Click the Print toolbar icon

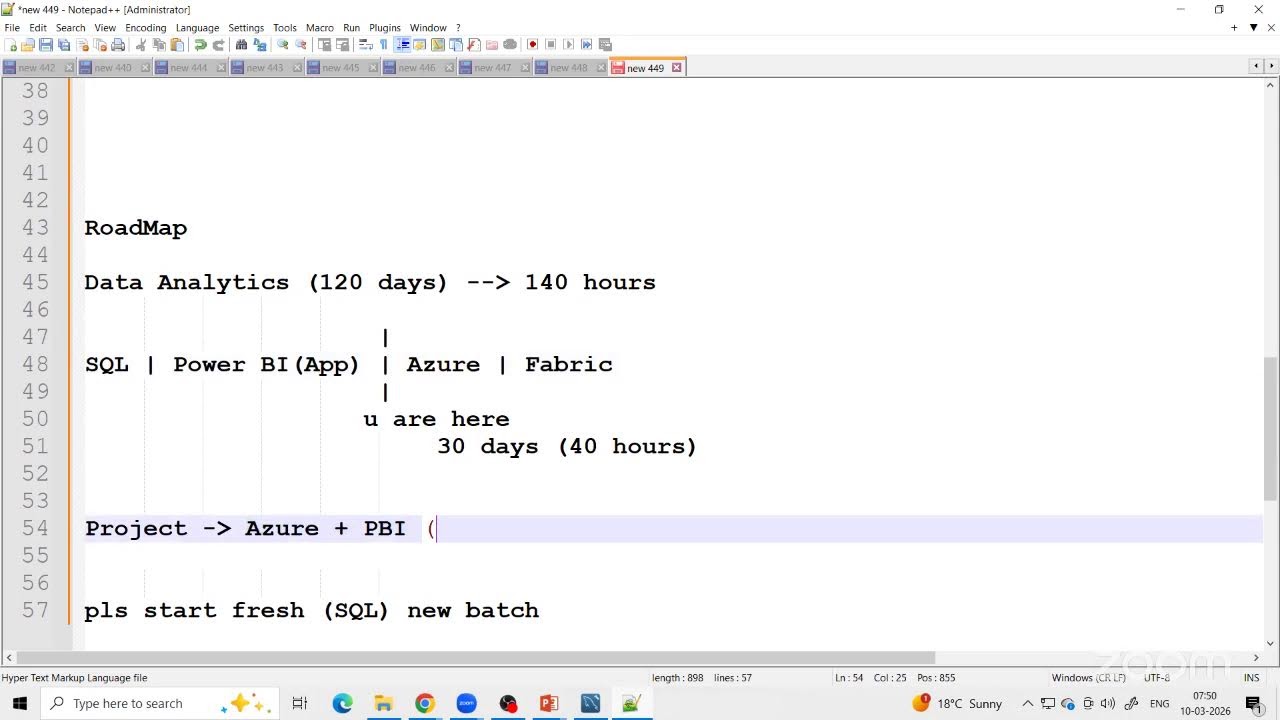118,44
